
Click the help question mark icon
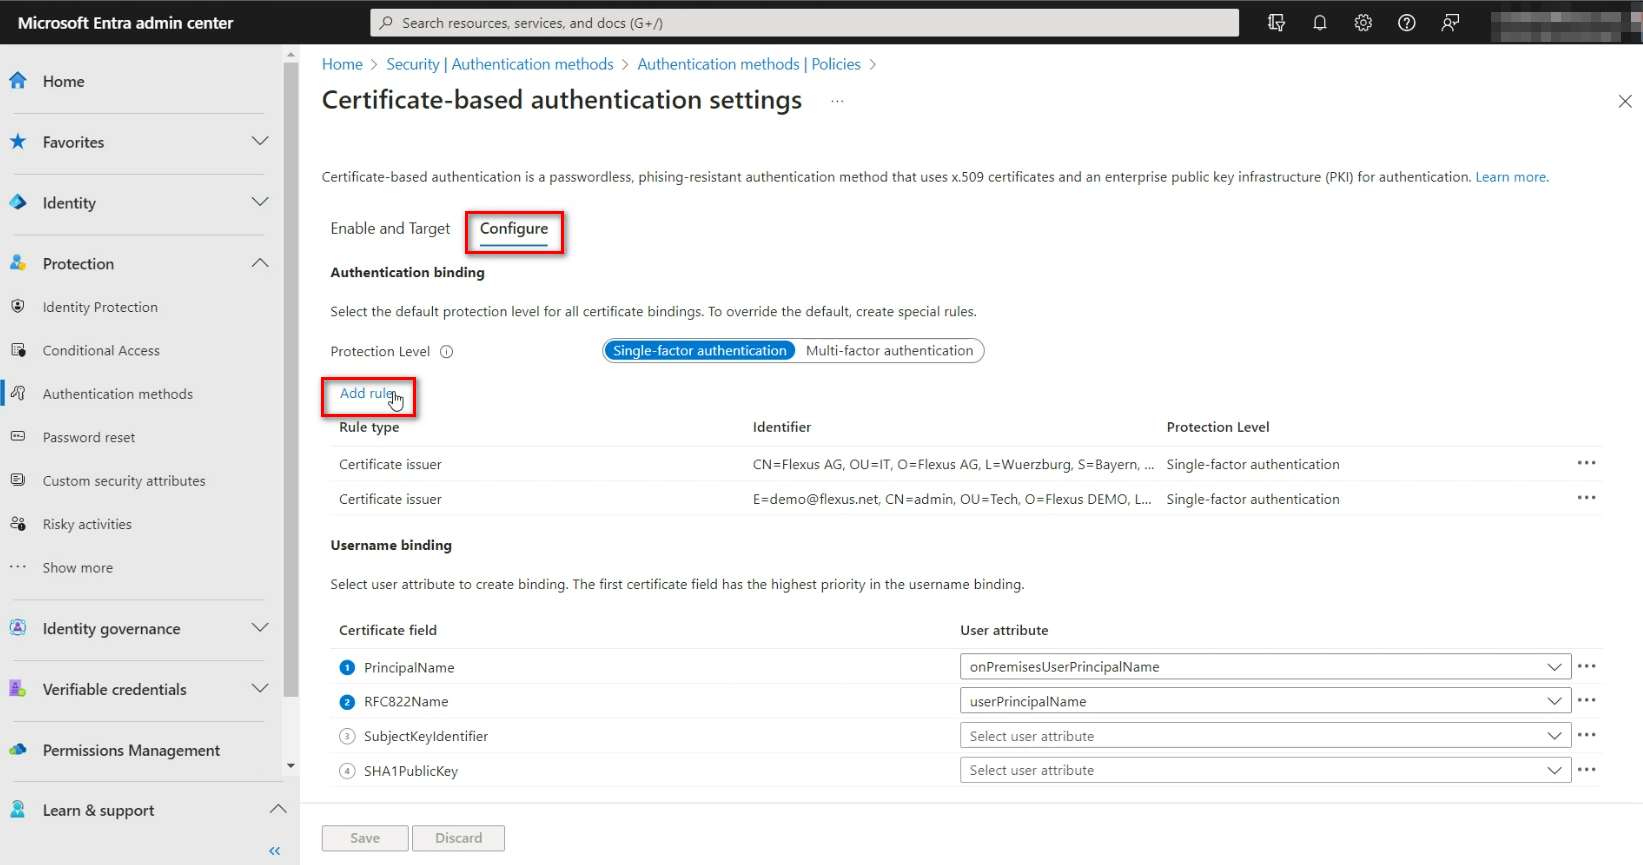[x=1406, y=23]
